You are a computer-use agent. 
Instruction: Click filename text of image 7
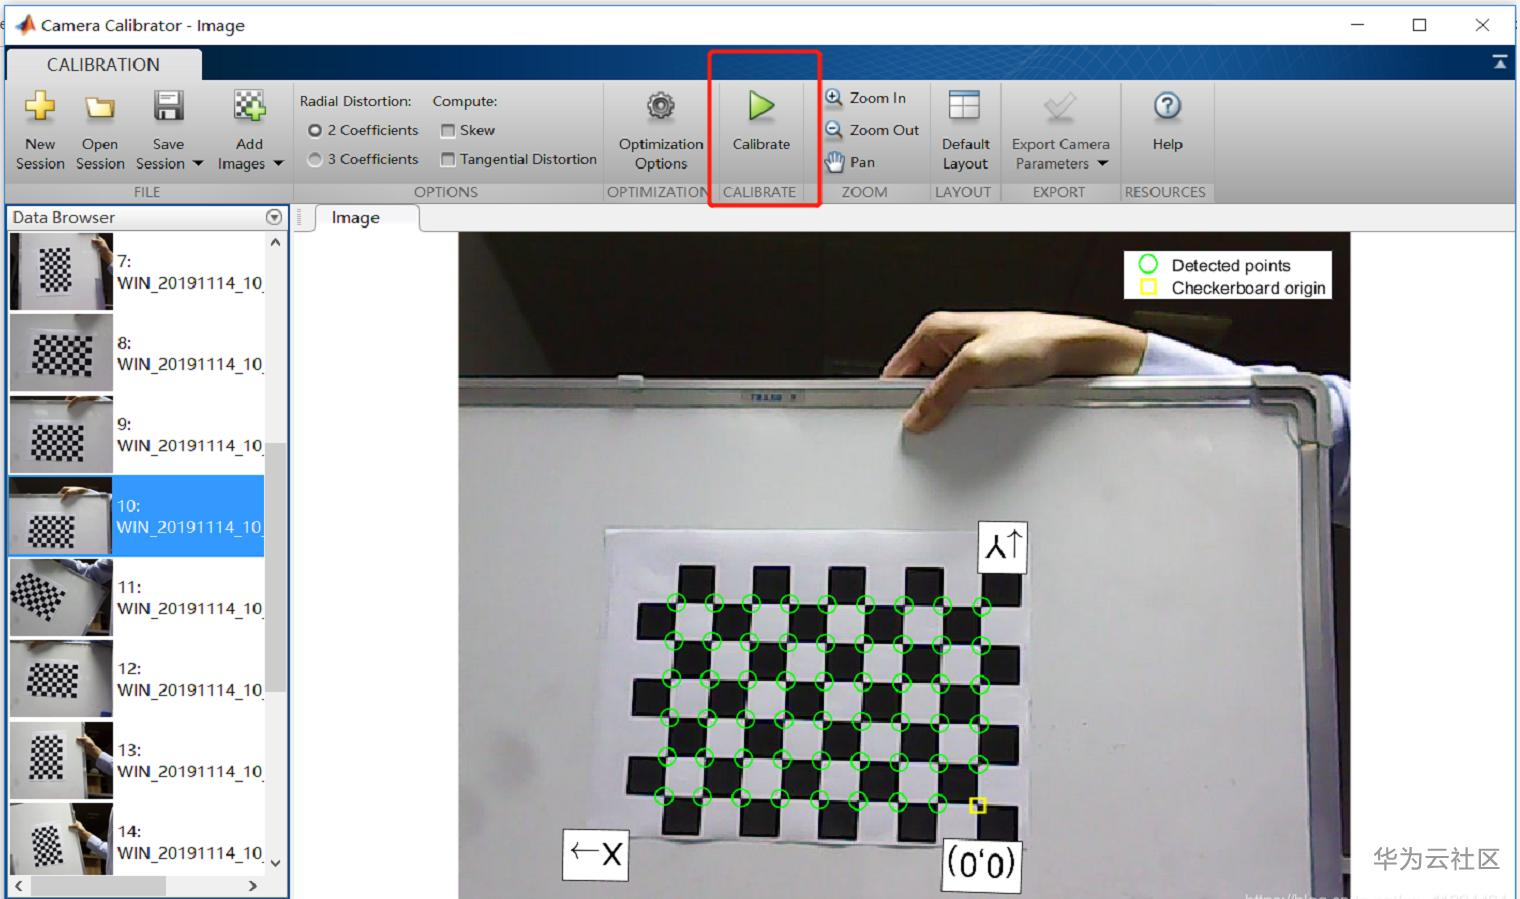click(190, 283)
